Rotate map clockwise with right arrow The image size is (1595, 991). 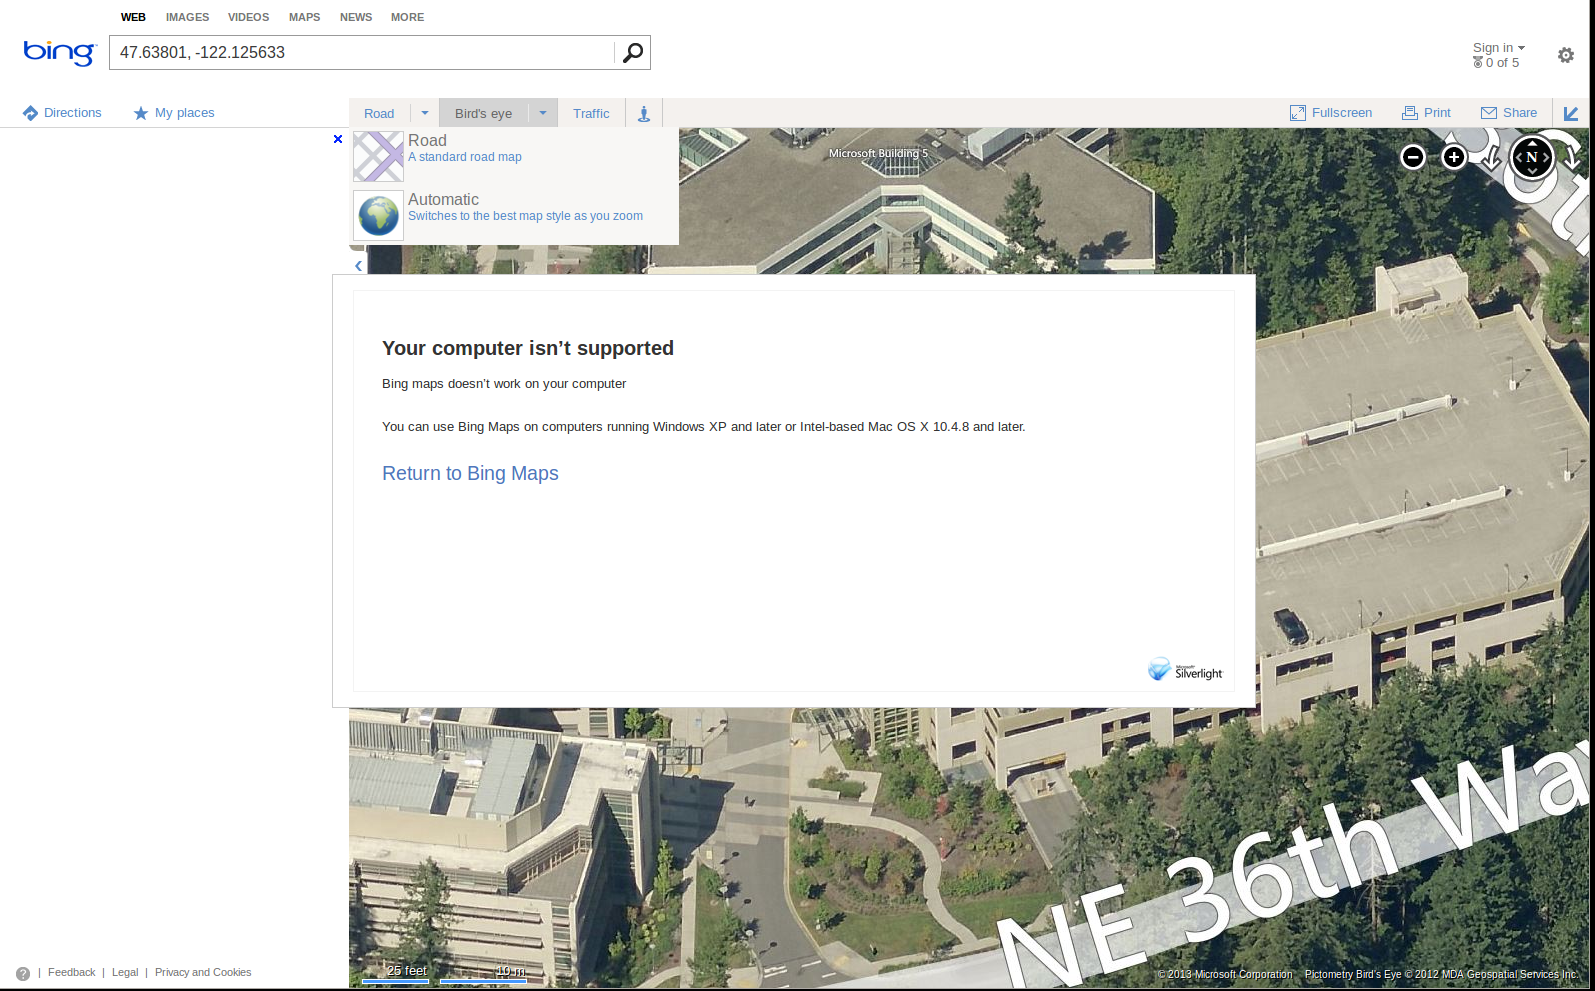click(x=1571, y=157)
